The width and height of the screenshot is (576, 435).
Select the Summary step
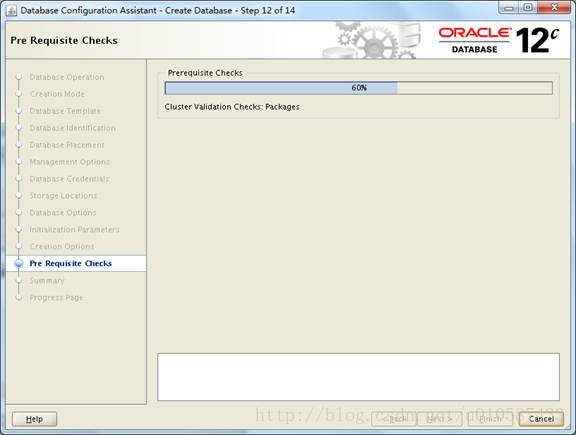pos(47,280)
